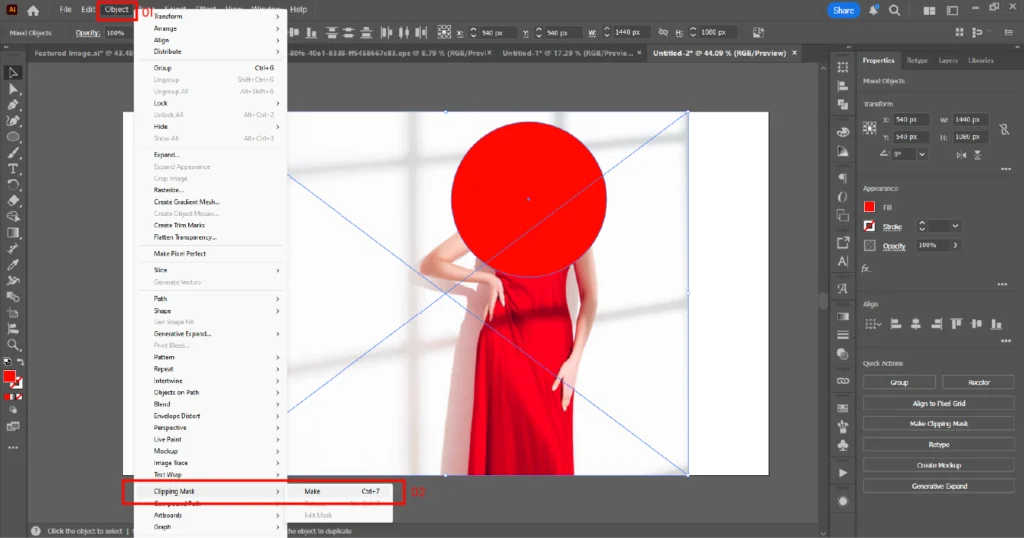Switch to the Retype panel tab
The image size is (1024, 538).
tap(917, 60)
